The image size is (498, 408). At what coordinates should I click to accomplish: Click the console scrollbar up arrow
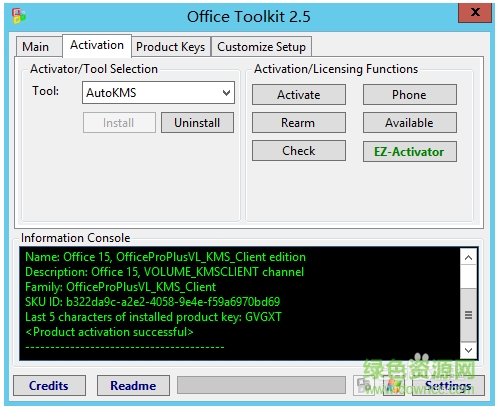(x=468, y=257)
